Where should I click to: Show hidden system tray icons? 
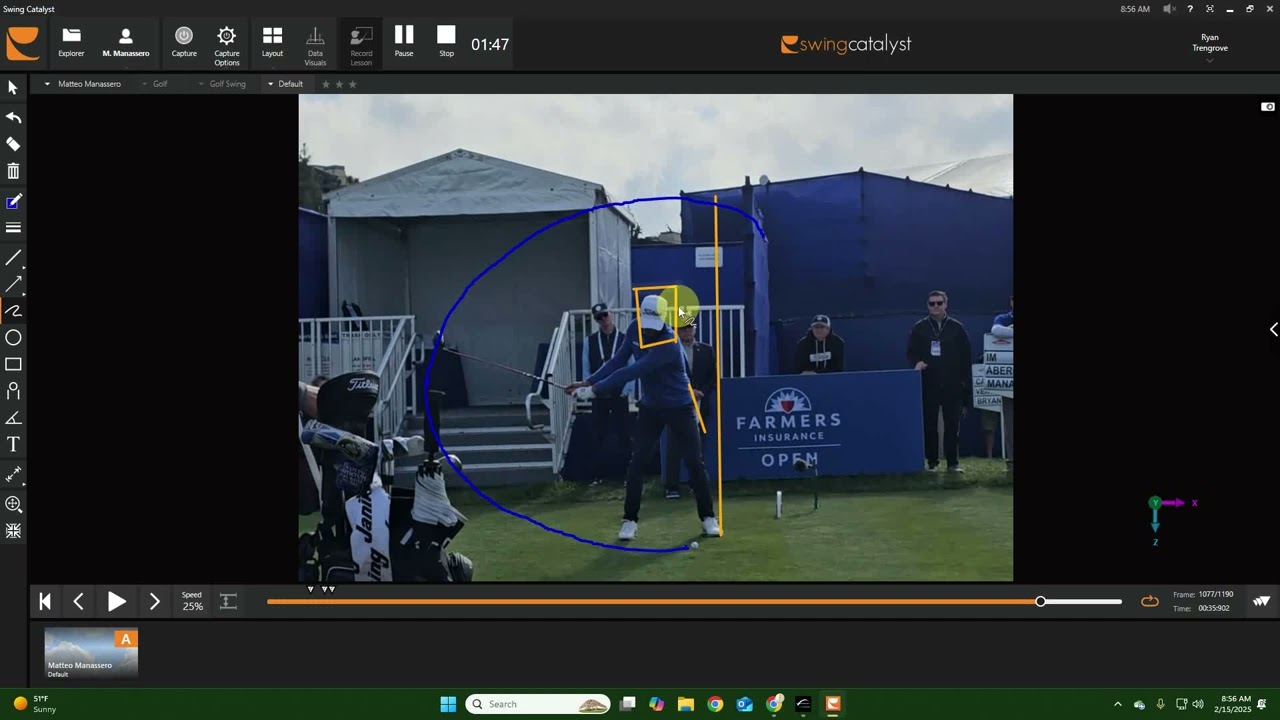point(1118,704)
